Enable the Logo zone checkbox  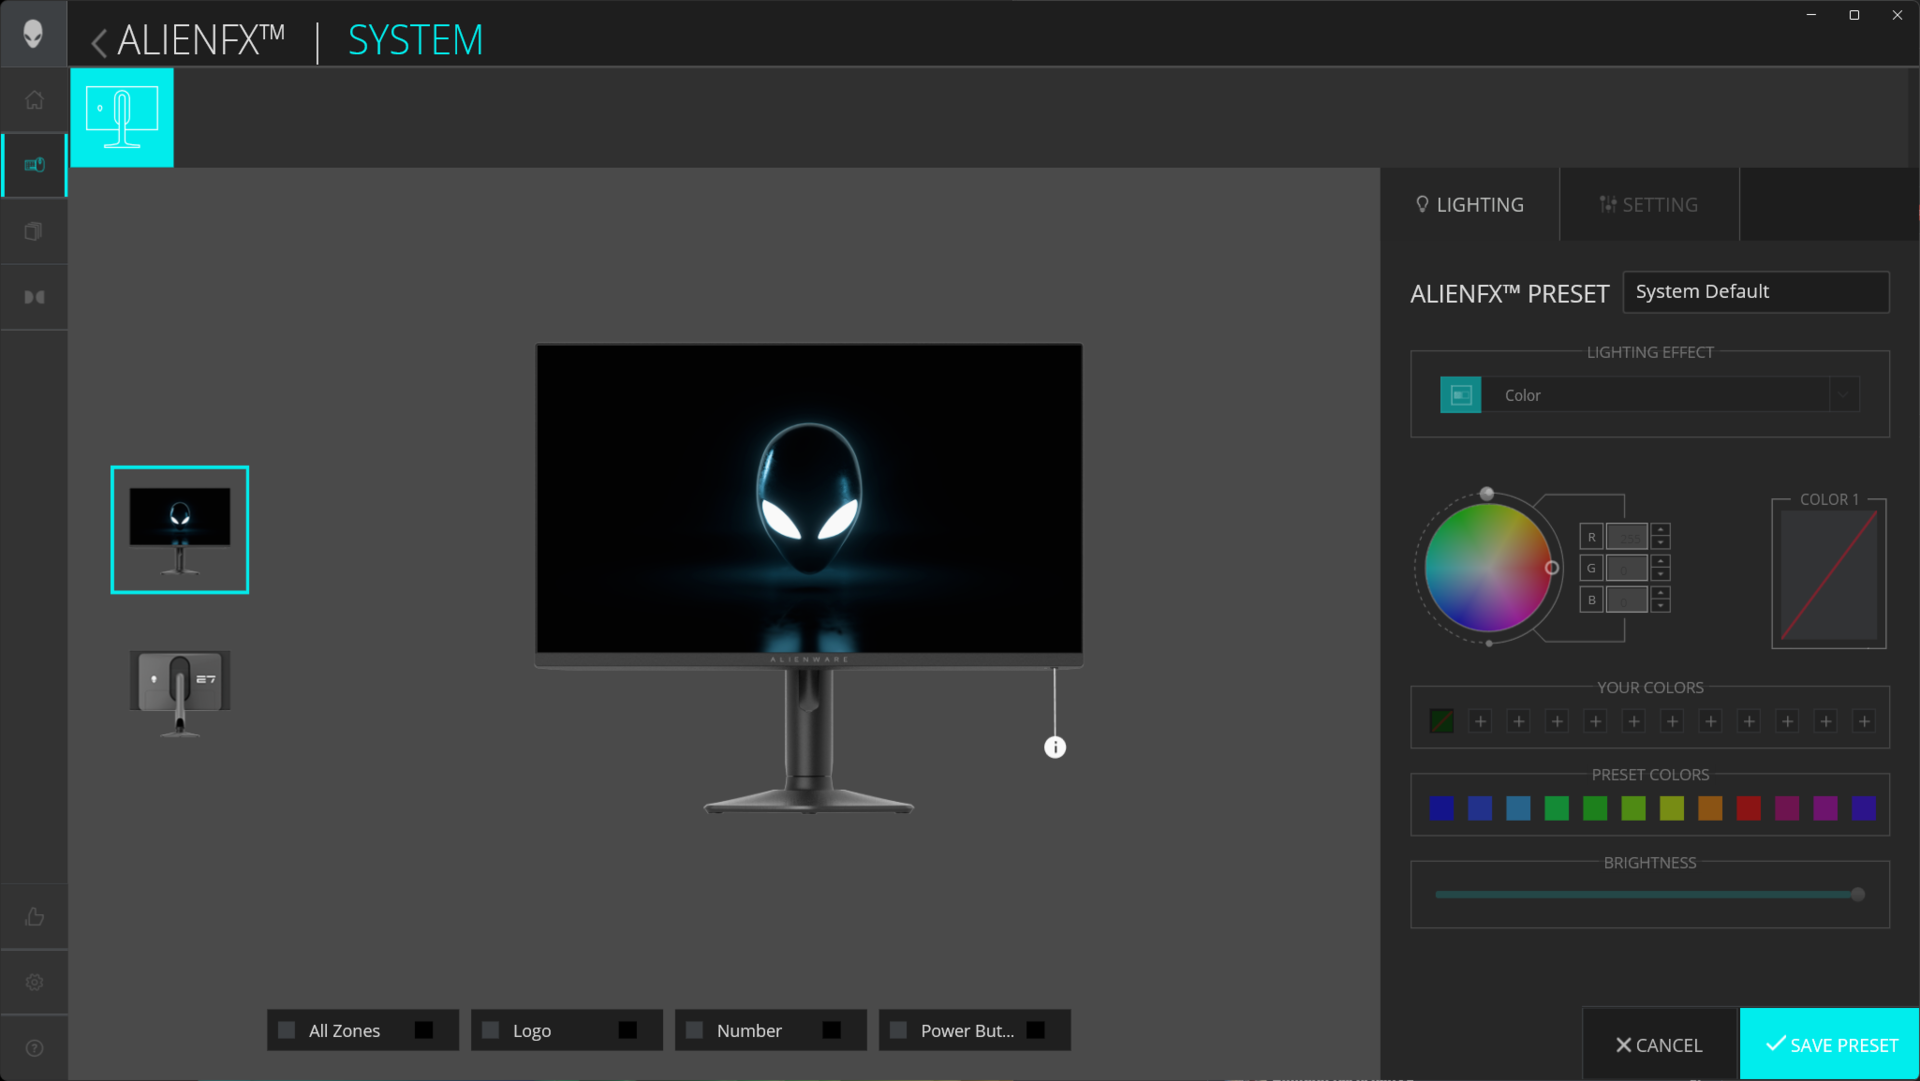coord(491,1030)
